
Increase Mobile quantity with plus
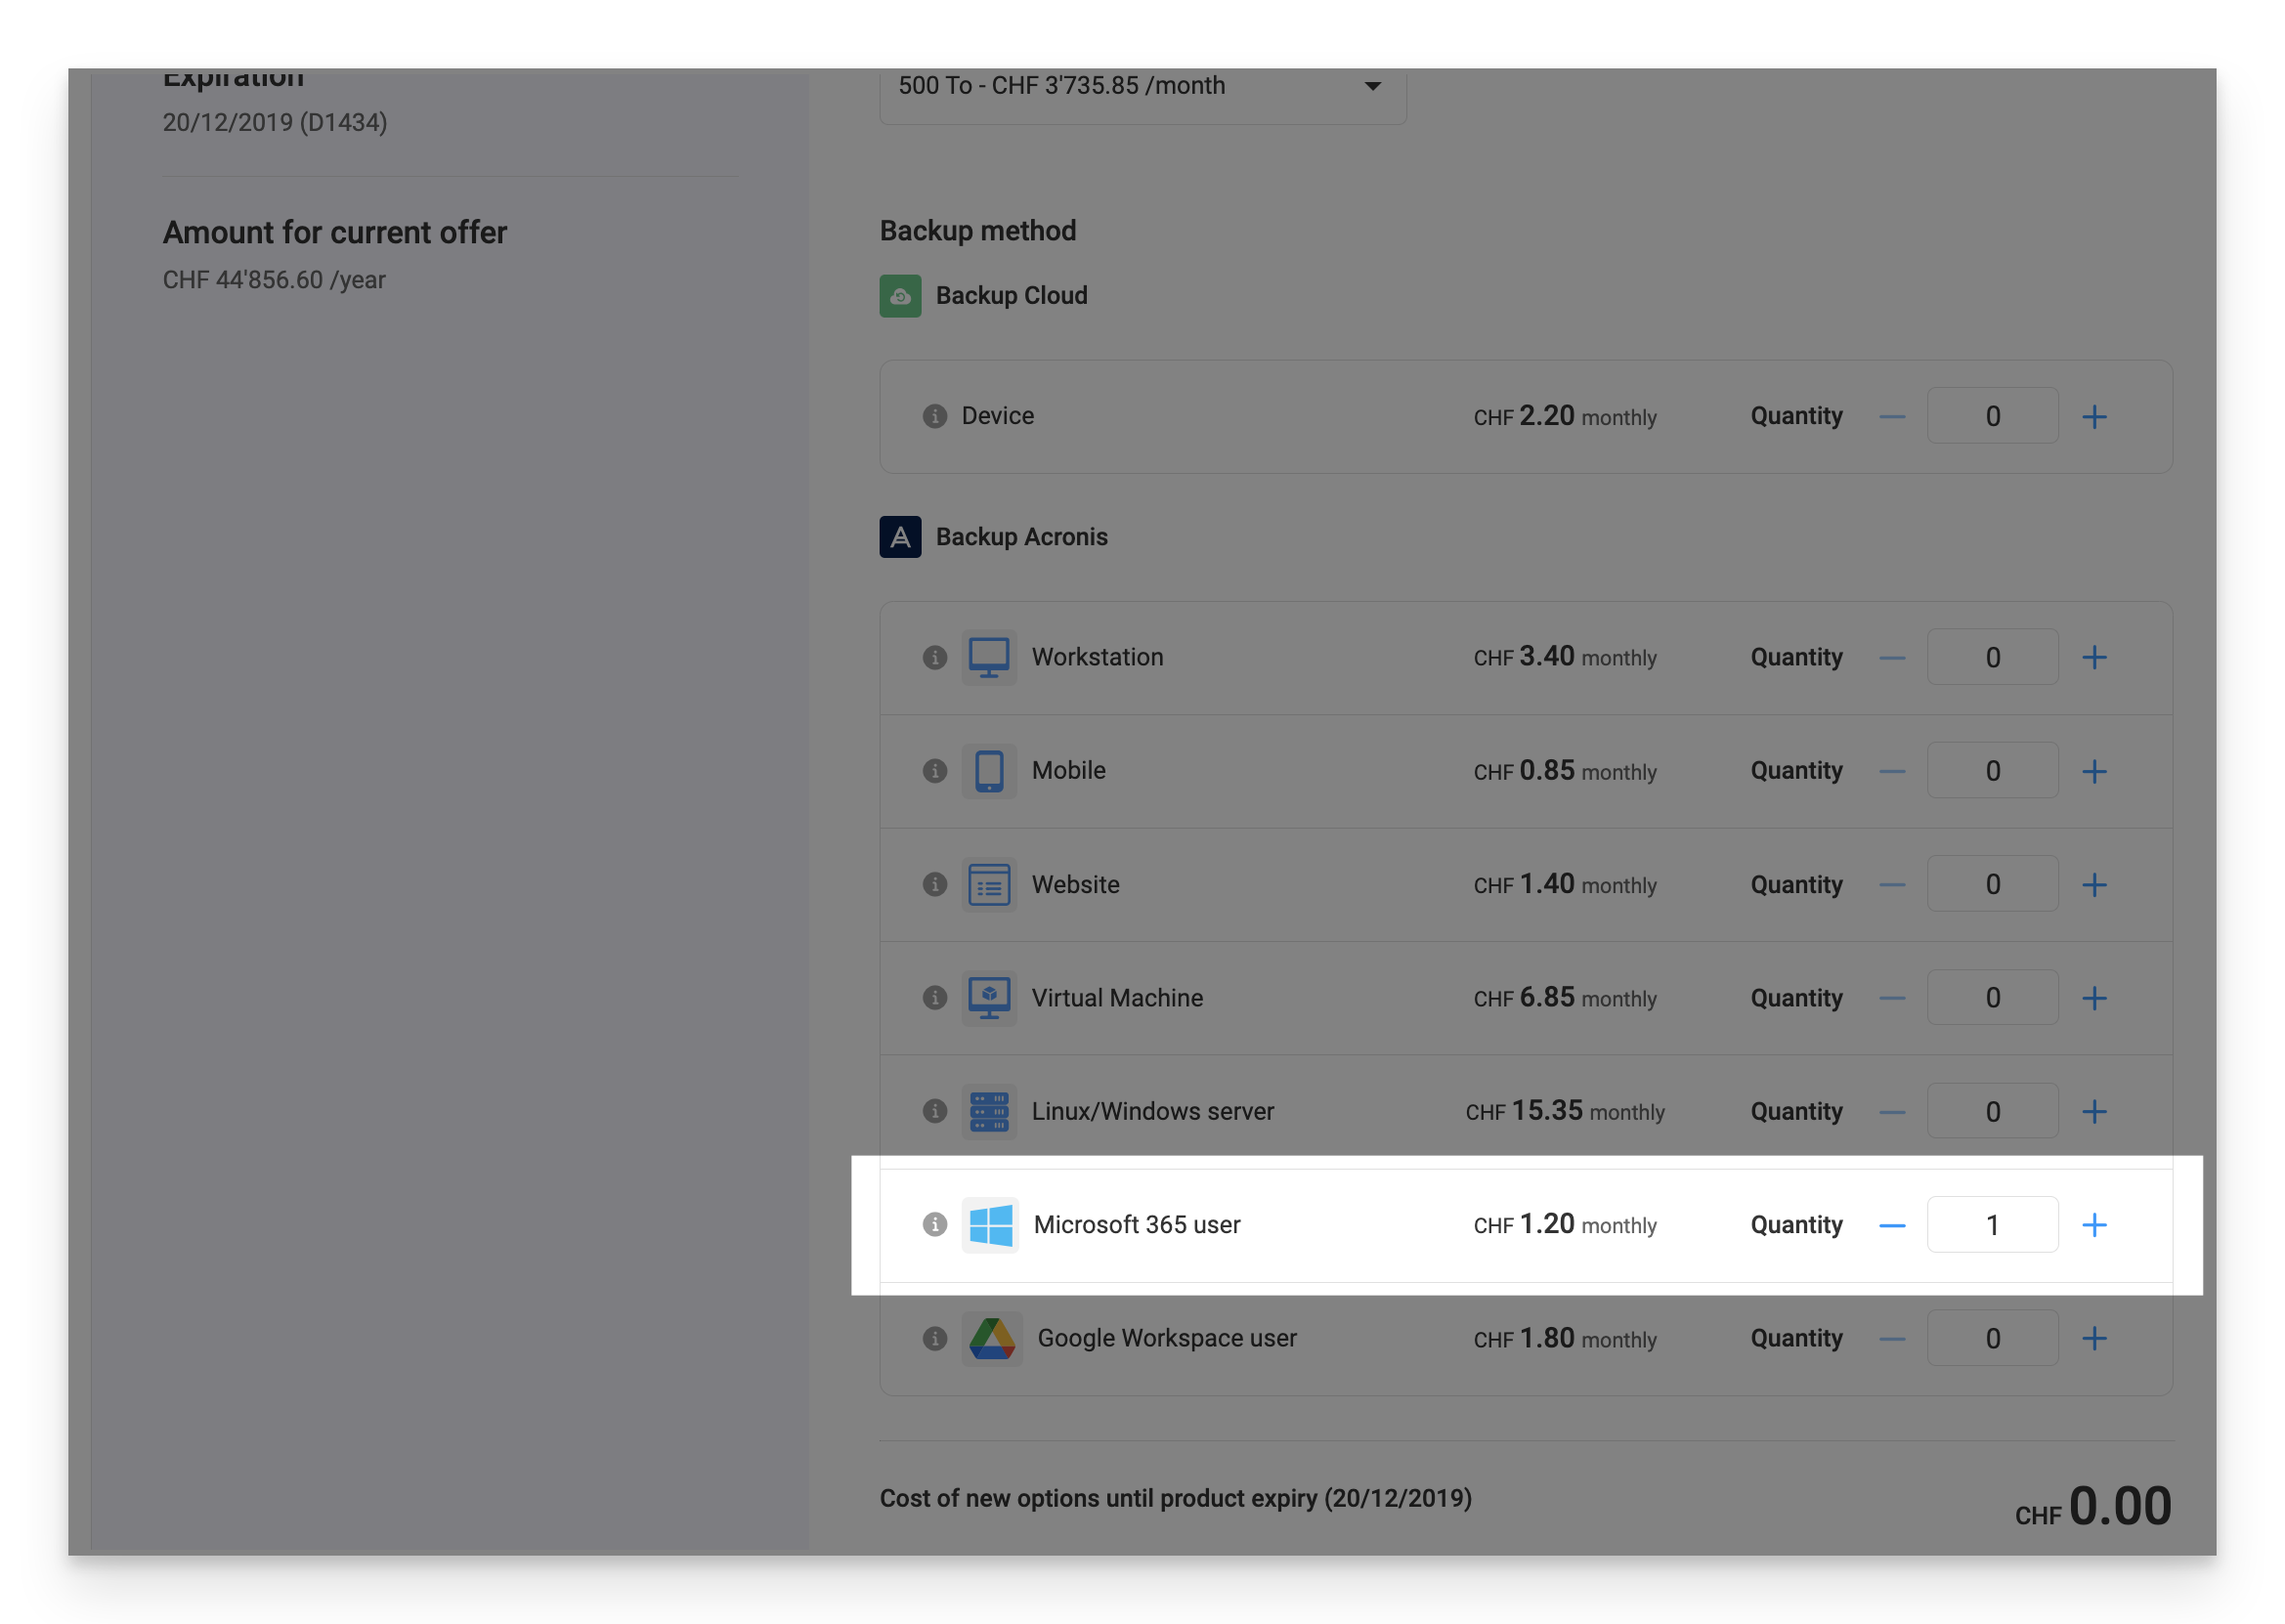pyautogui.click(x=2094, y=771)
